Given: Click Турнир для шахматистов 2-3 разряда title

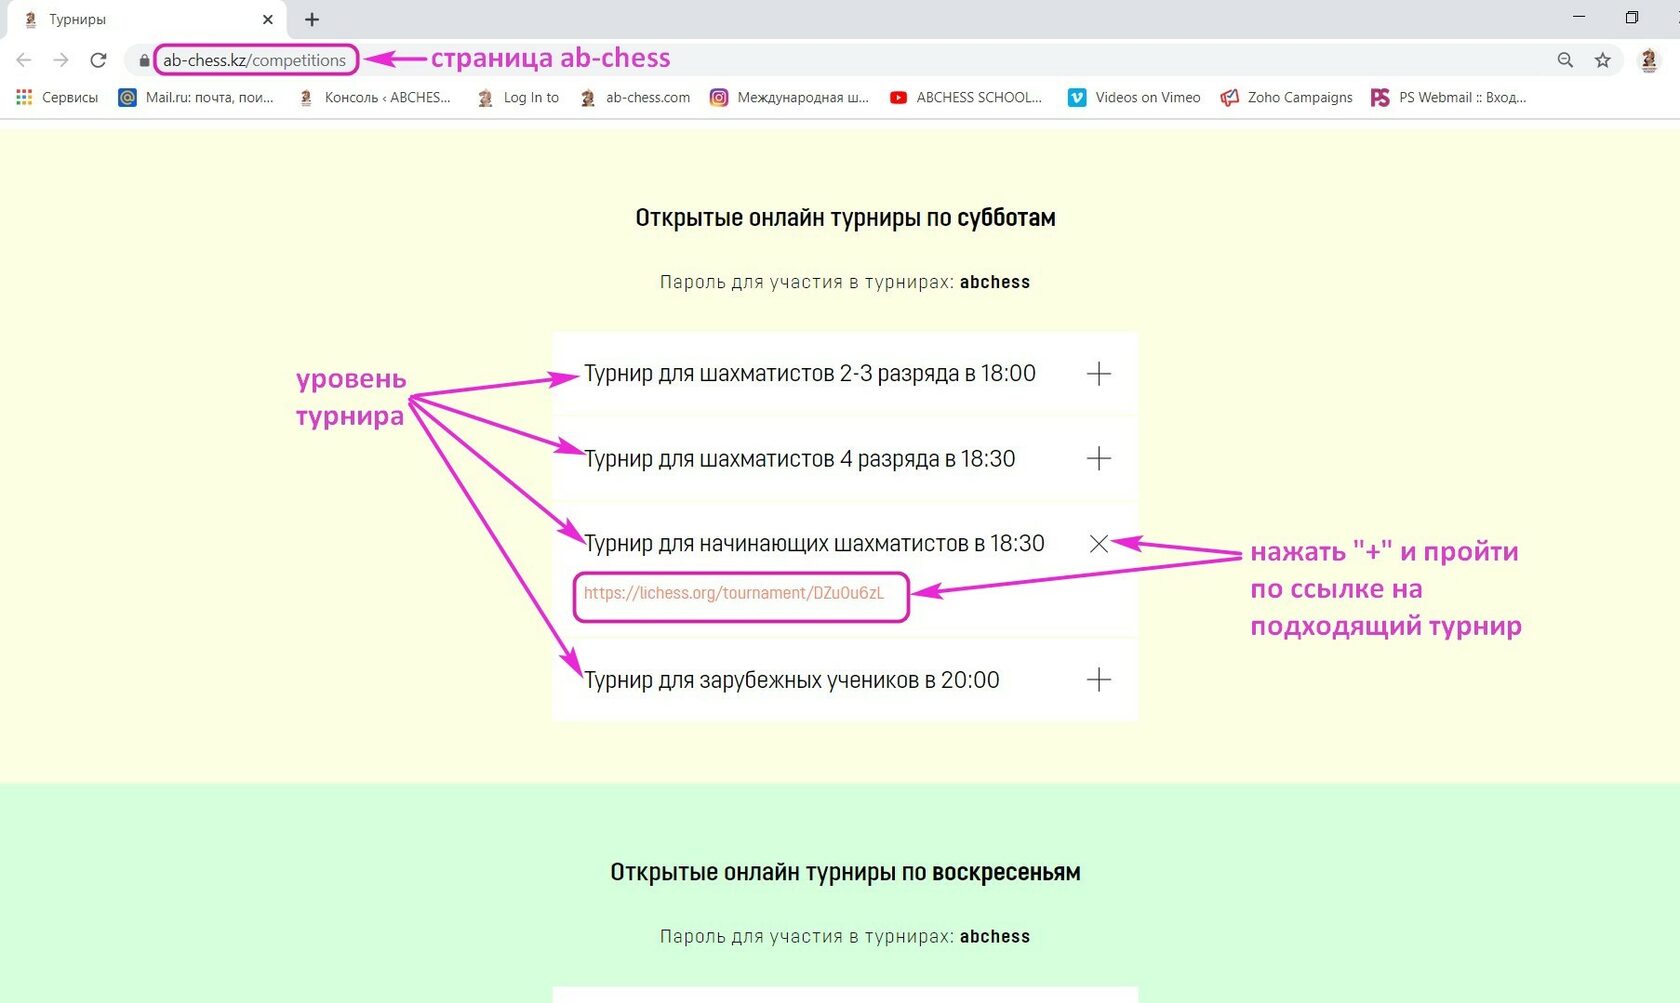Looking at the screenshot, I should (x=809, y=374).
